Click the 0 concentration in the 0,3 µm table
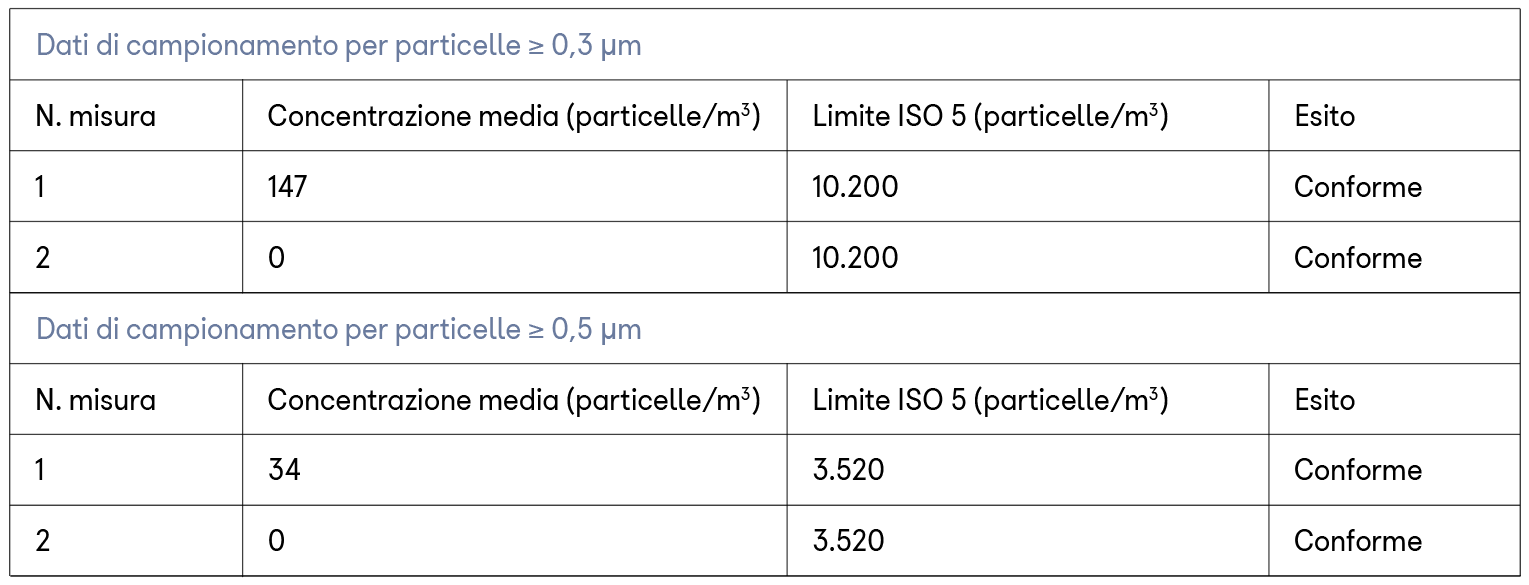This screenshot has width=1529, height=585. [x=276, y=258]
